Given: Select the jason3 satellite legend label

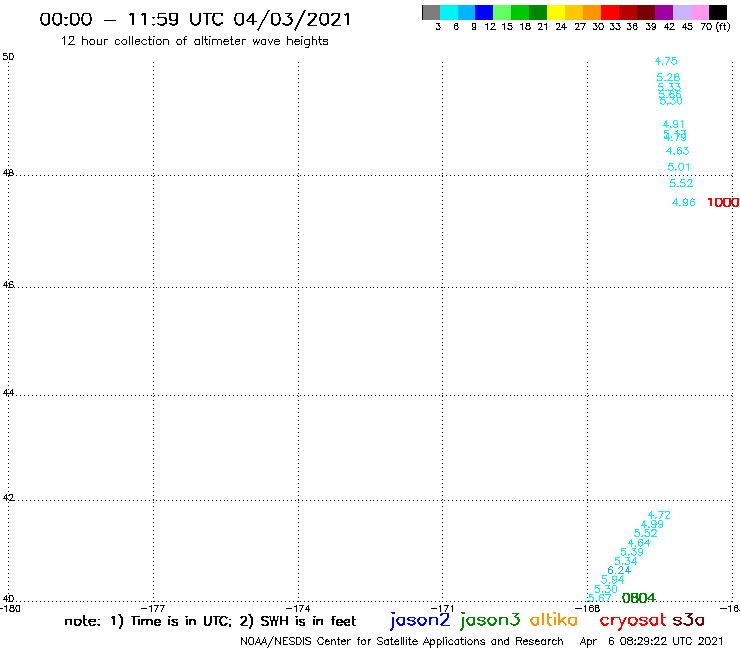Looking at the screenshot, I should (x=490, y=620).
